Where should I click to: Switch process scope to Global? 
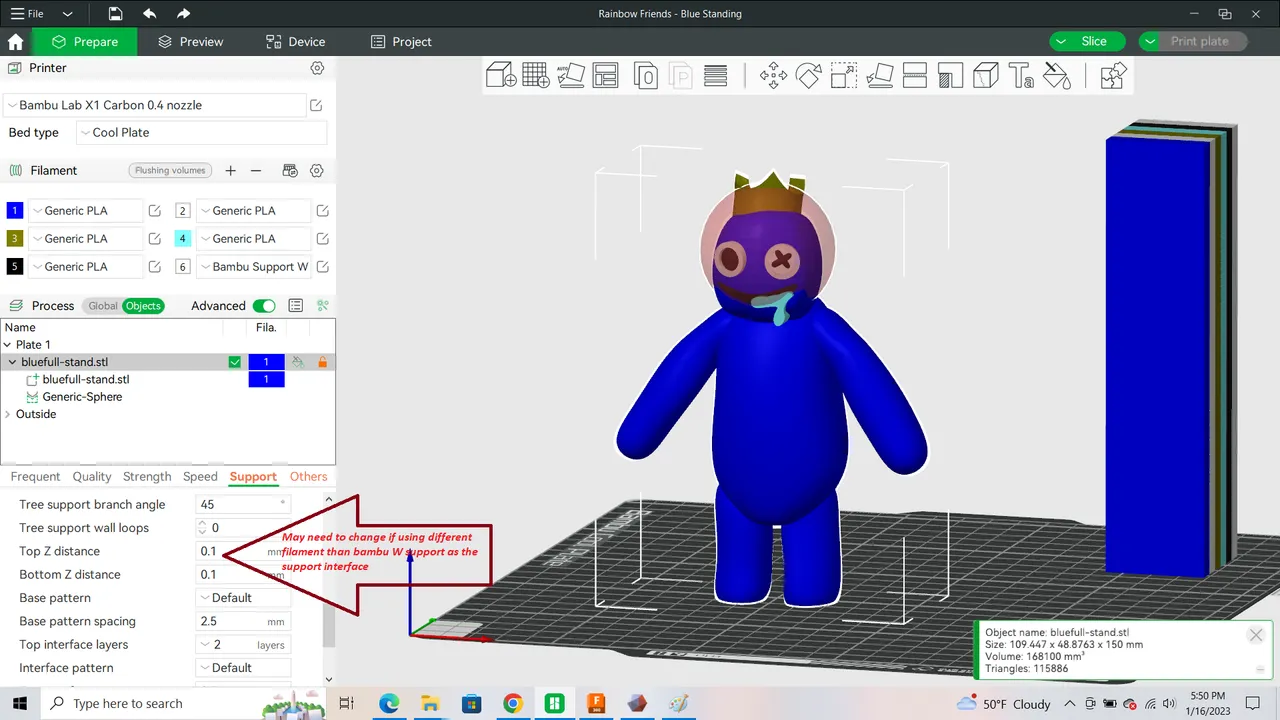pos(103,306)
